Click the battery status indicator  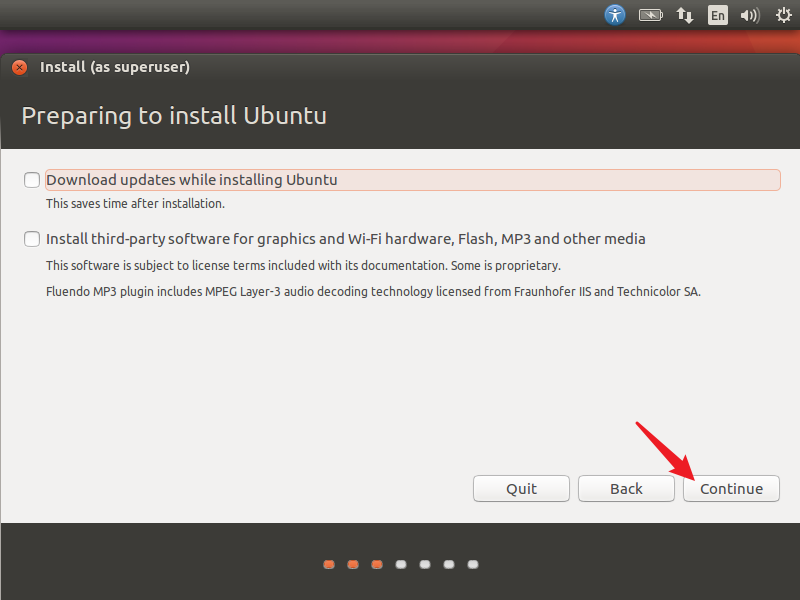pyautogui.click(x=651, y=15)
